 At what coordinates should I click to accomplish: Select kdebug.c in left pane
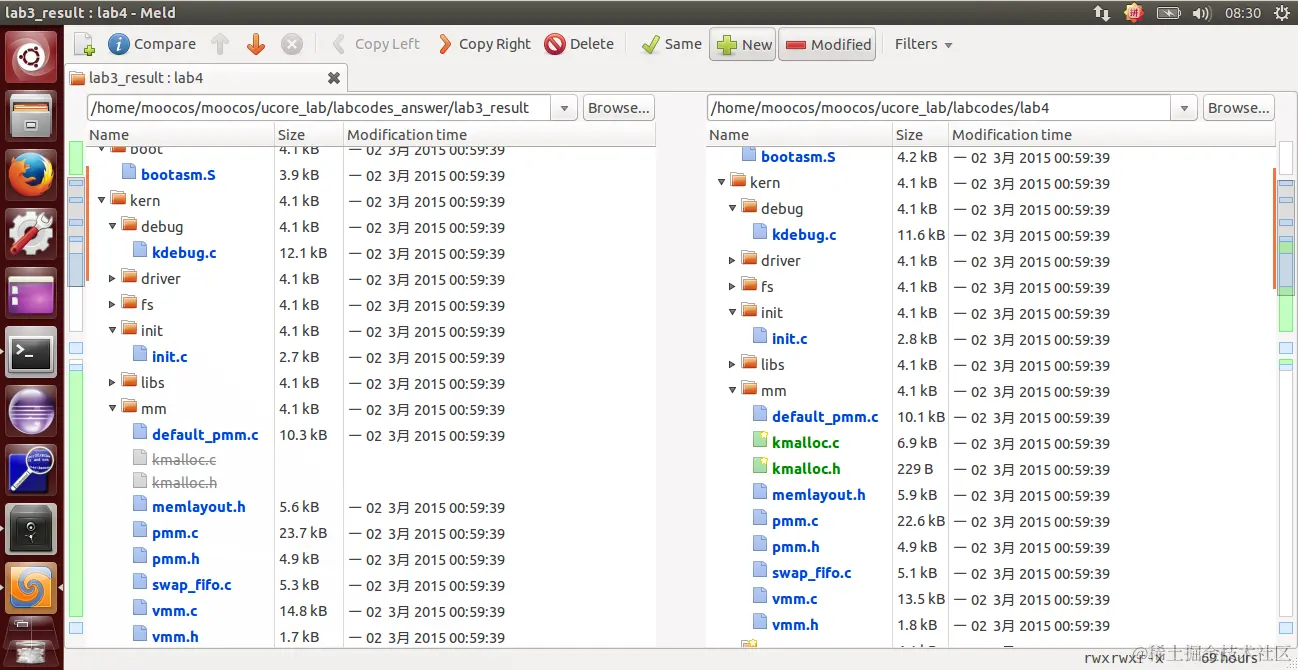click(x=184, y=253)
